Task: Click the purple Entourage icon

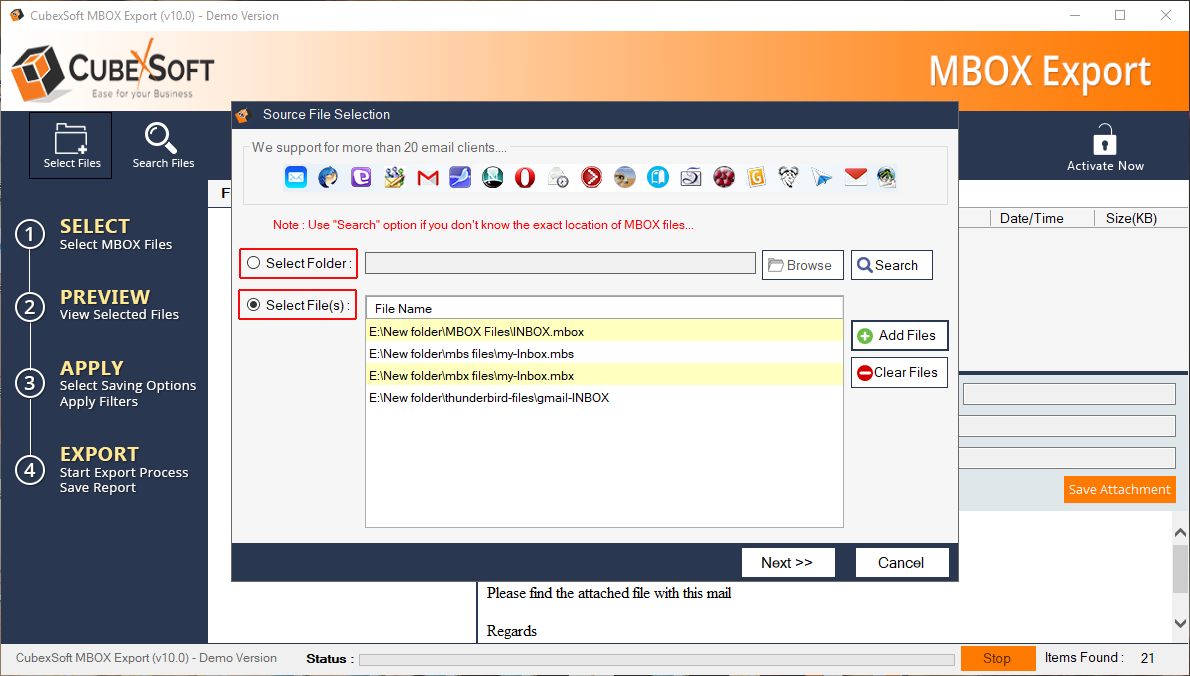Action: click(x=361, y=178)
